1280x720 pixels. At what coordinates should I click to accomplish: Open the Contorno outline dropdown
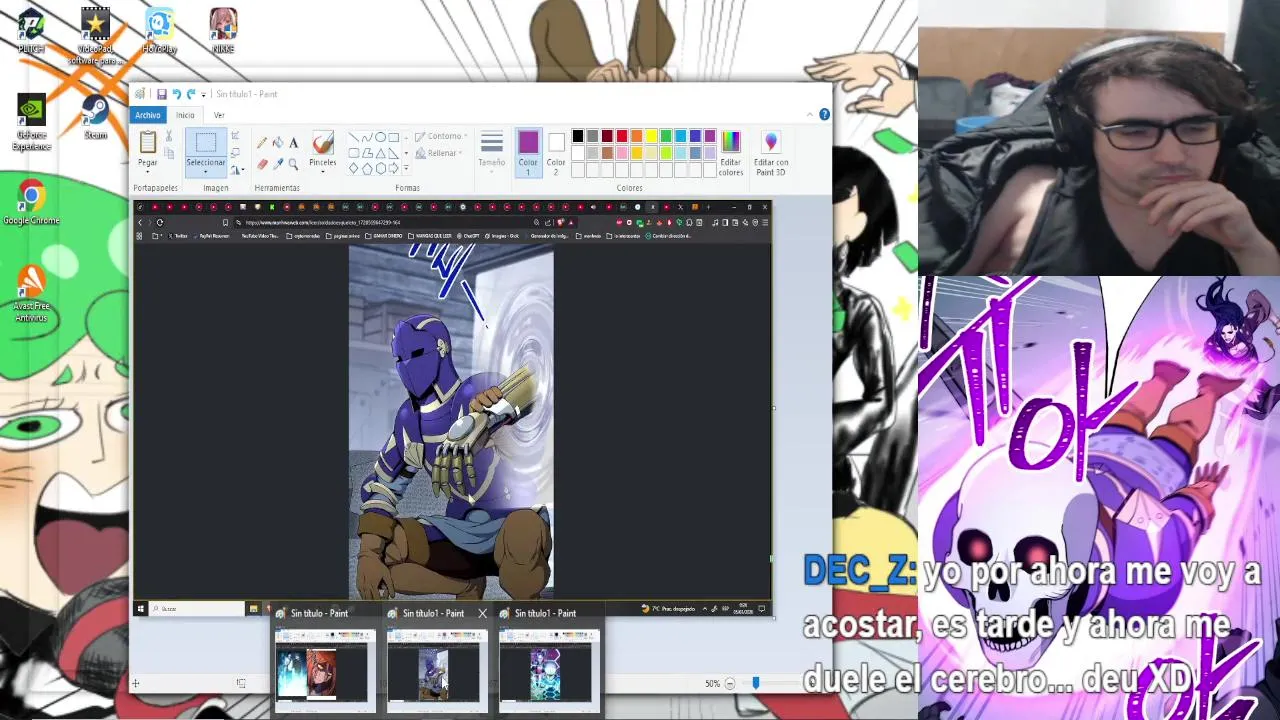click(x=440, y=136)
